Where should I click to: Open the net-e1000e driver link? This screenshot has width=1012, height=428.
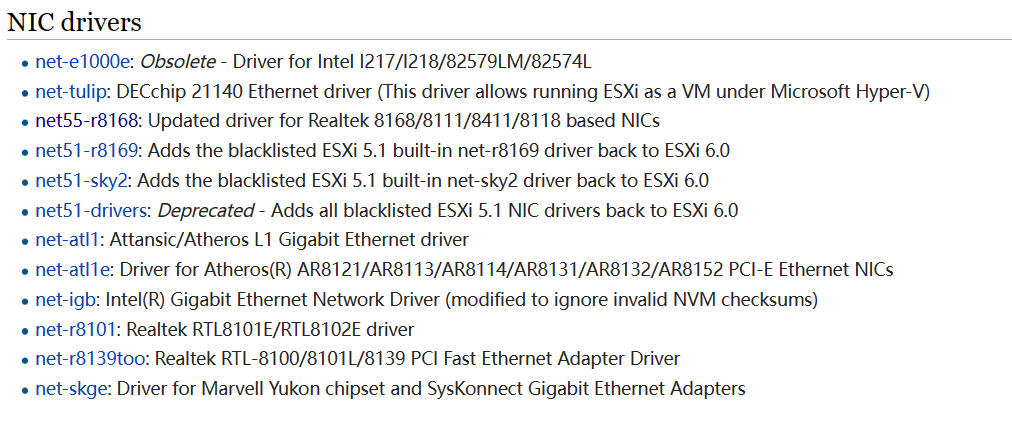[83, 62]
